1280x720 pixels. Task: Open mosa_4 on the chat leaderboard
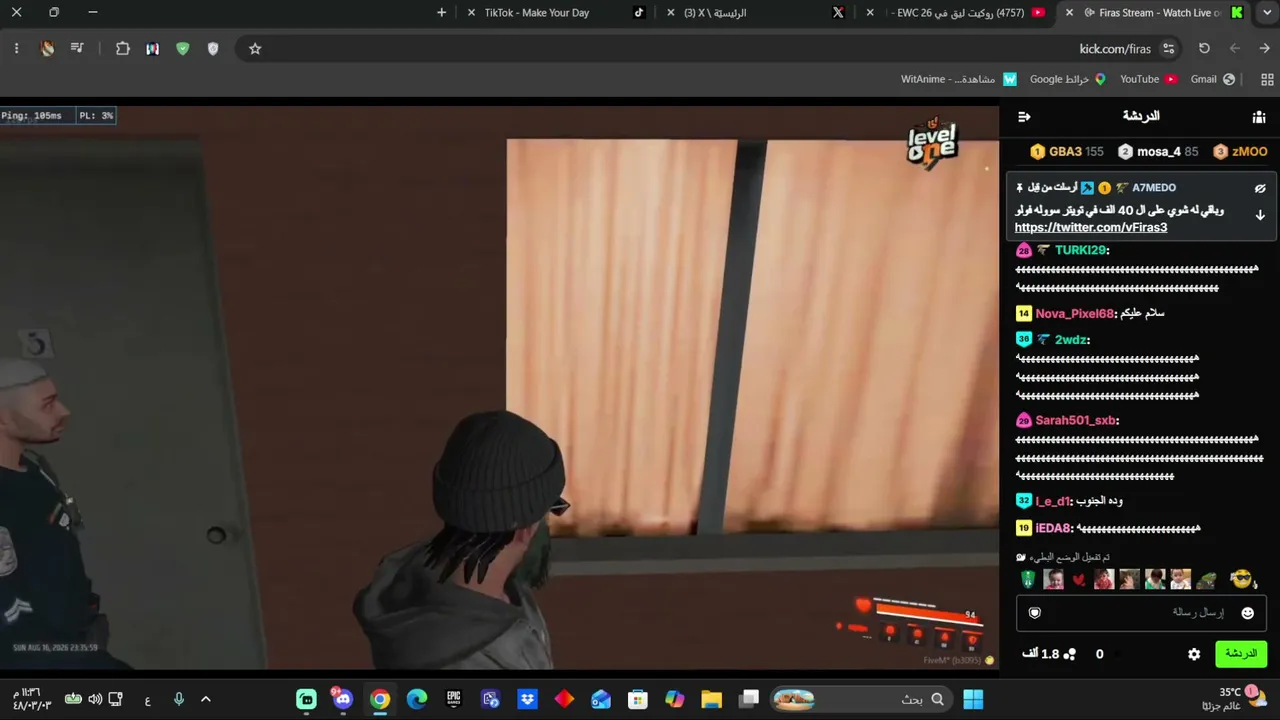coord(1158,152)
